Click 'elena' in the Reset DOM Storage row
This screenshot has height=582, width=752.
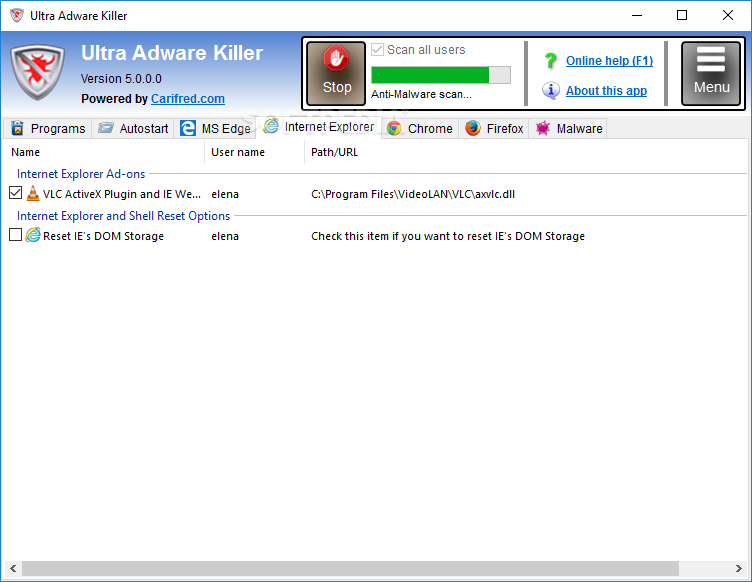[x=225, y=236]
